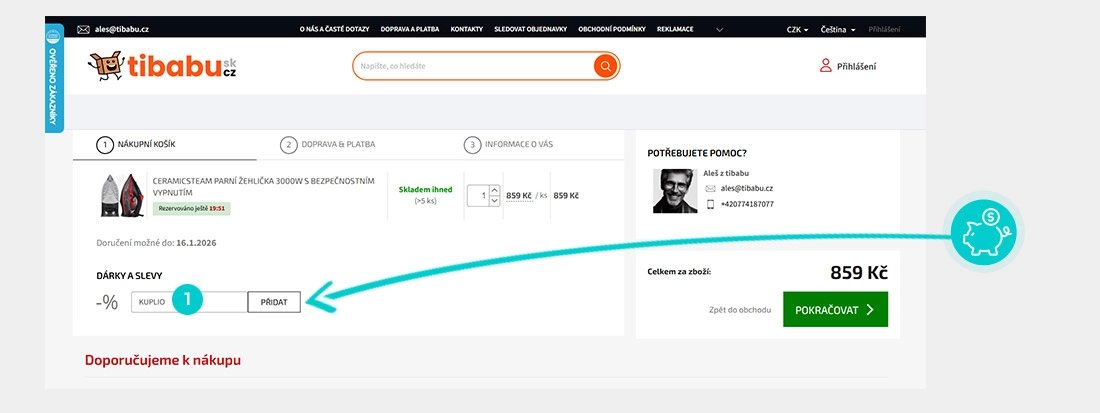Click the red user icon next to Přihlášení

pos(826,66)
